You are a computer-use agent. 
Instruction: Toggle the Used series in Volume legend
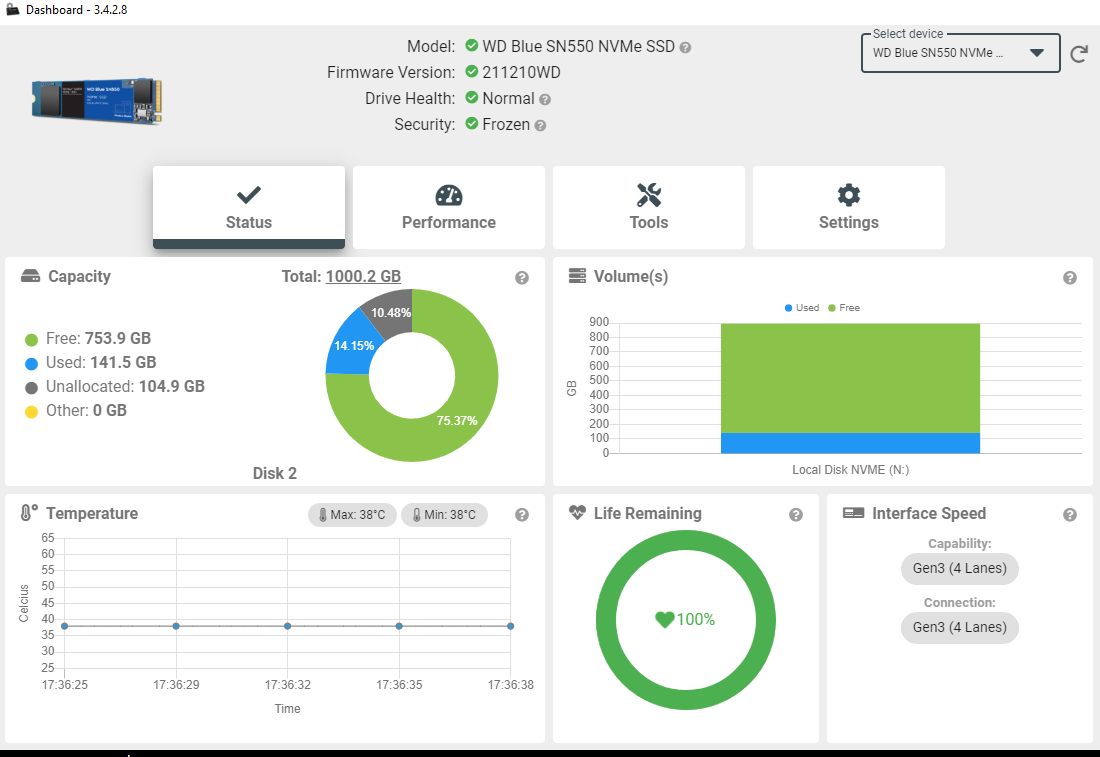pos(802,308)
